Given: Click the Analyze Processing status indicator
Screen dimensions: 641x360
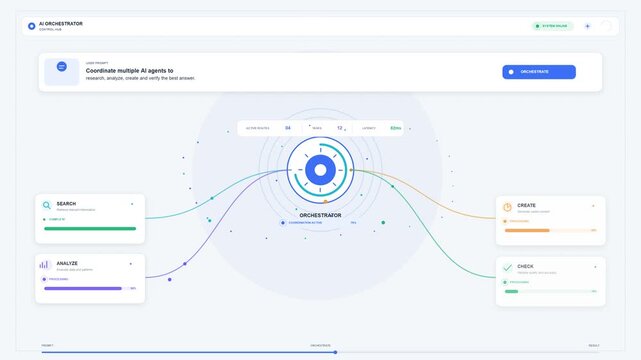Looking at the screenshot, I should 44,279.
